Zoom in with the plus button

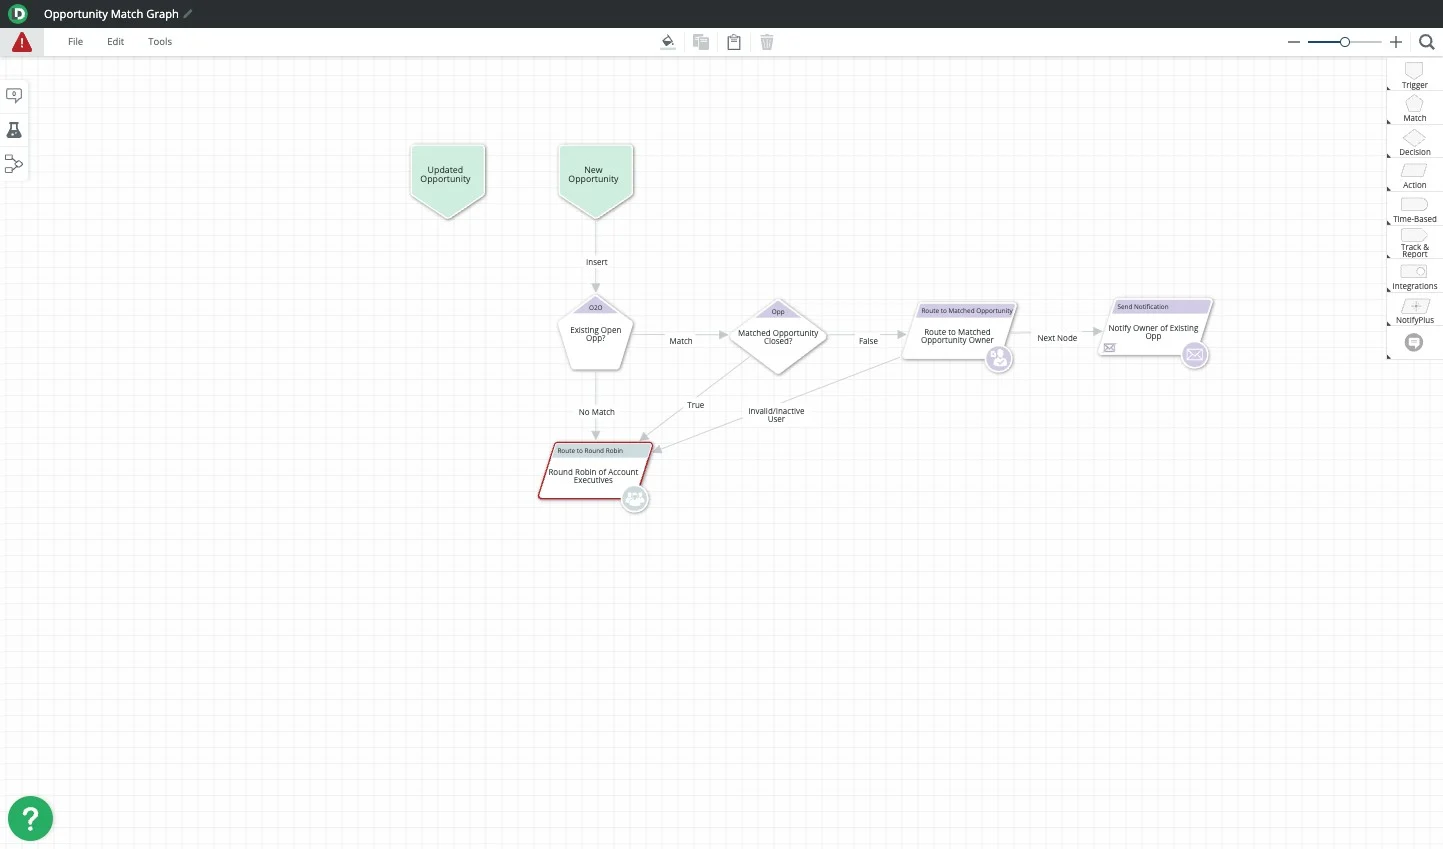[1396, 42]
